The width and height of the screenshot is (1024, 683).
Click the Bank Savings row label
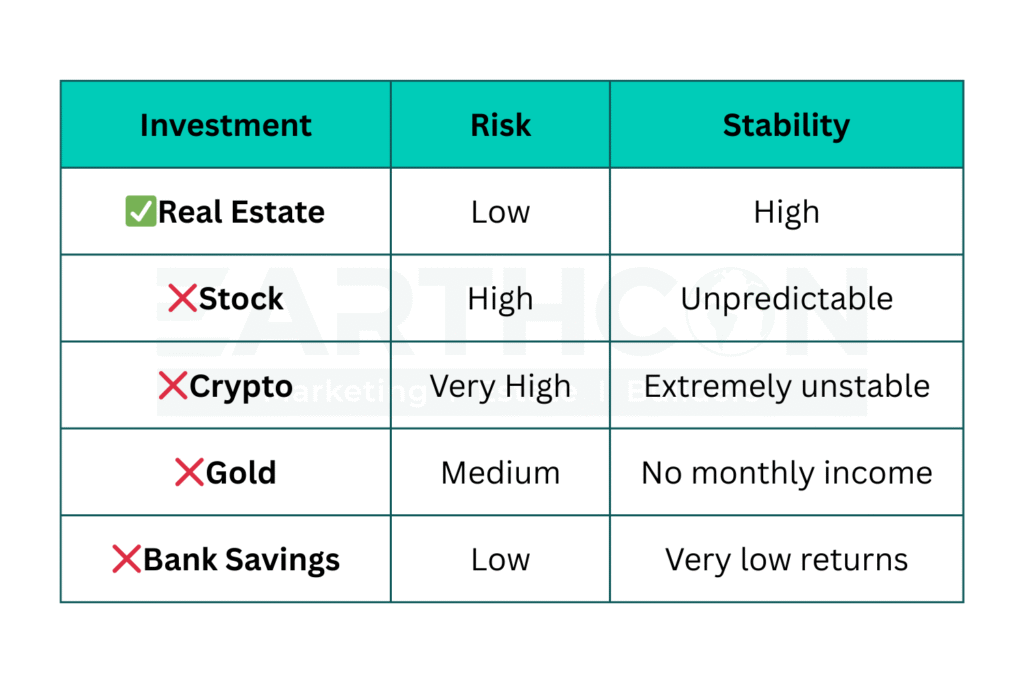(x=241, y=560)
